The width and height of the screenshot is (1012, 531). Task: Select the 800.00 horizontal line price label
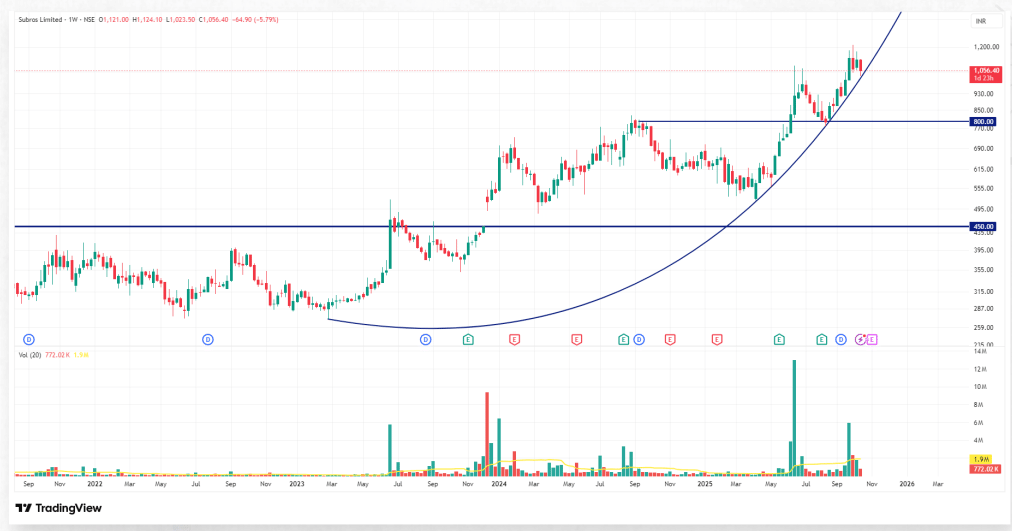pos(981,122)
